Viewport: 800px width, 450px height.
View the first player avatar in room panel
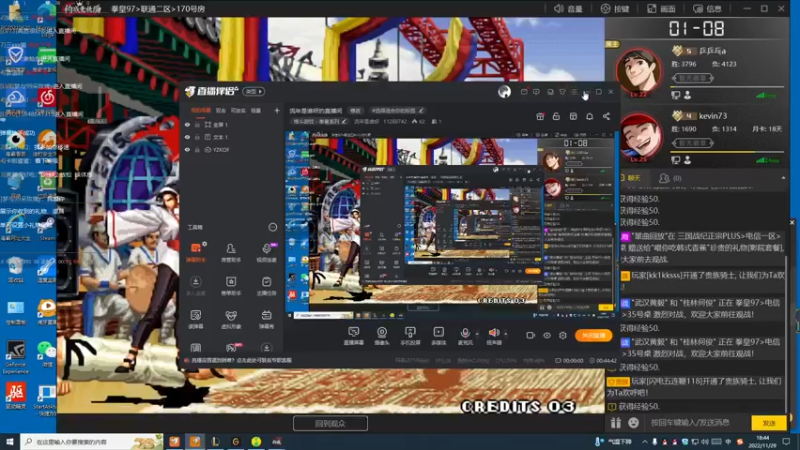(x=639, y=71)
